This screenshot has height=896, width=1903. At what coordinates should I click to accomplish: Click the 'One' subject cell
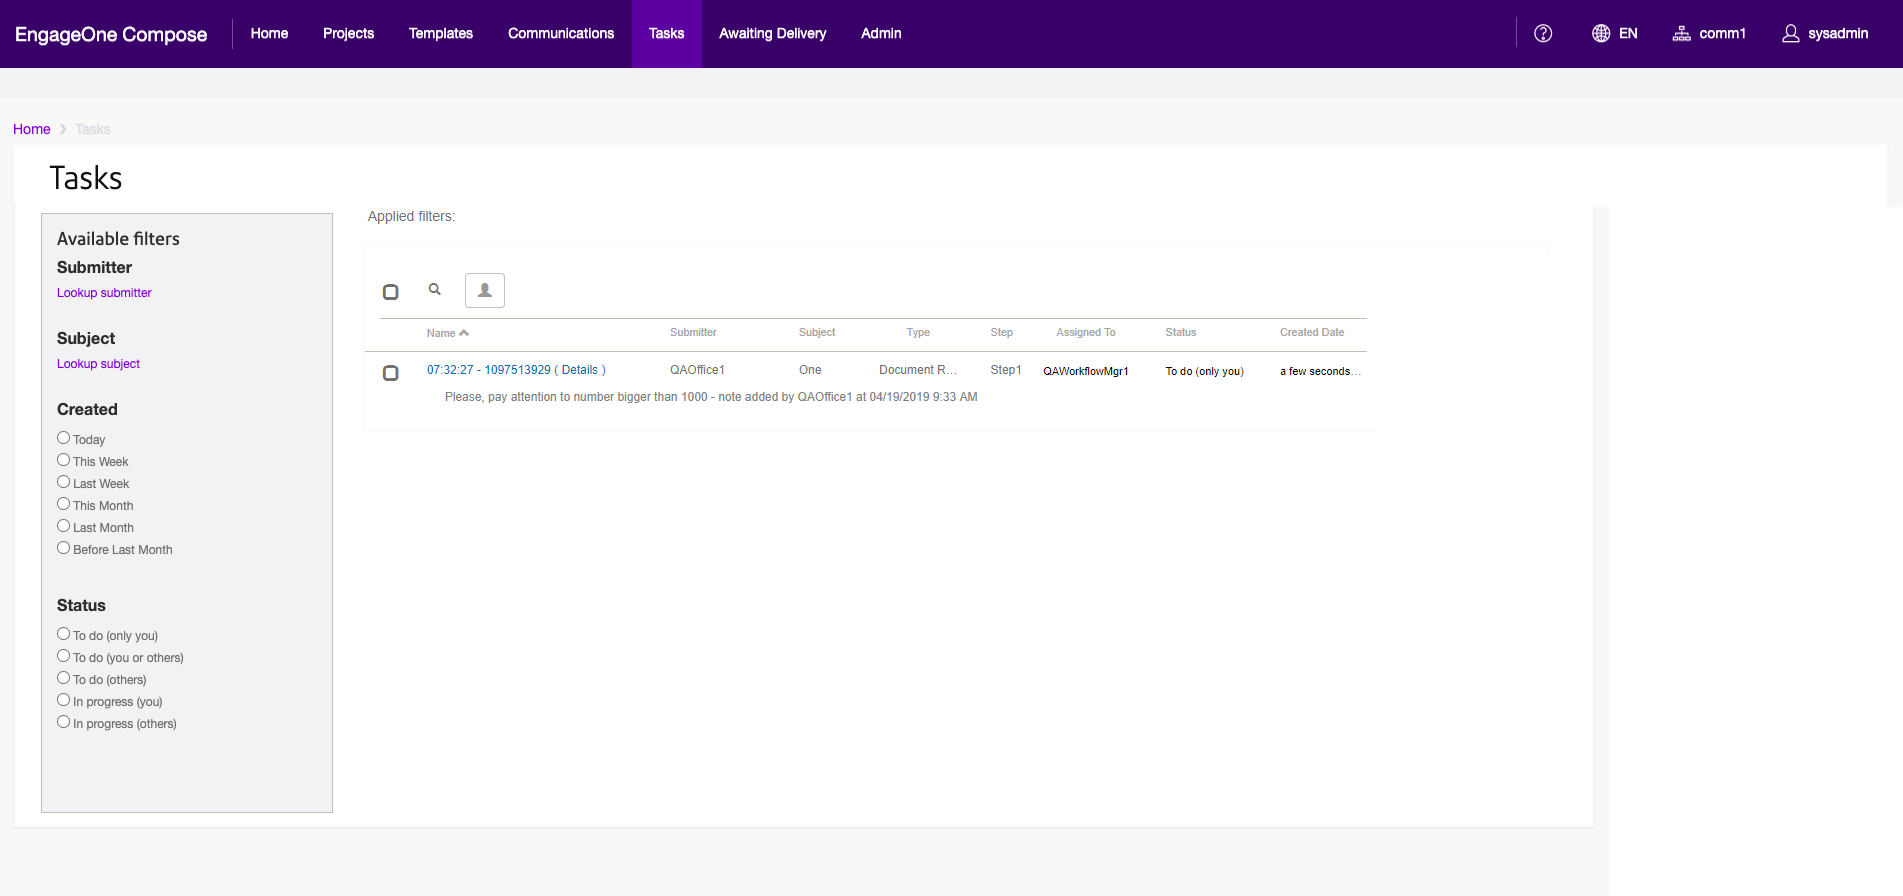coord(810,370)
